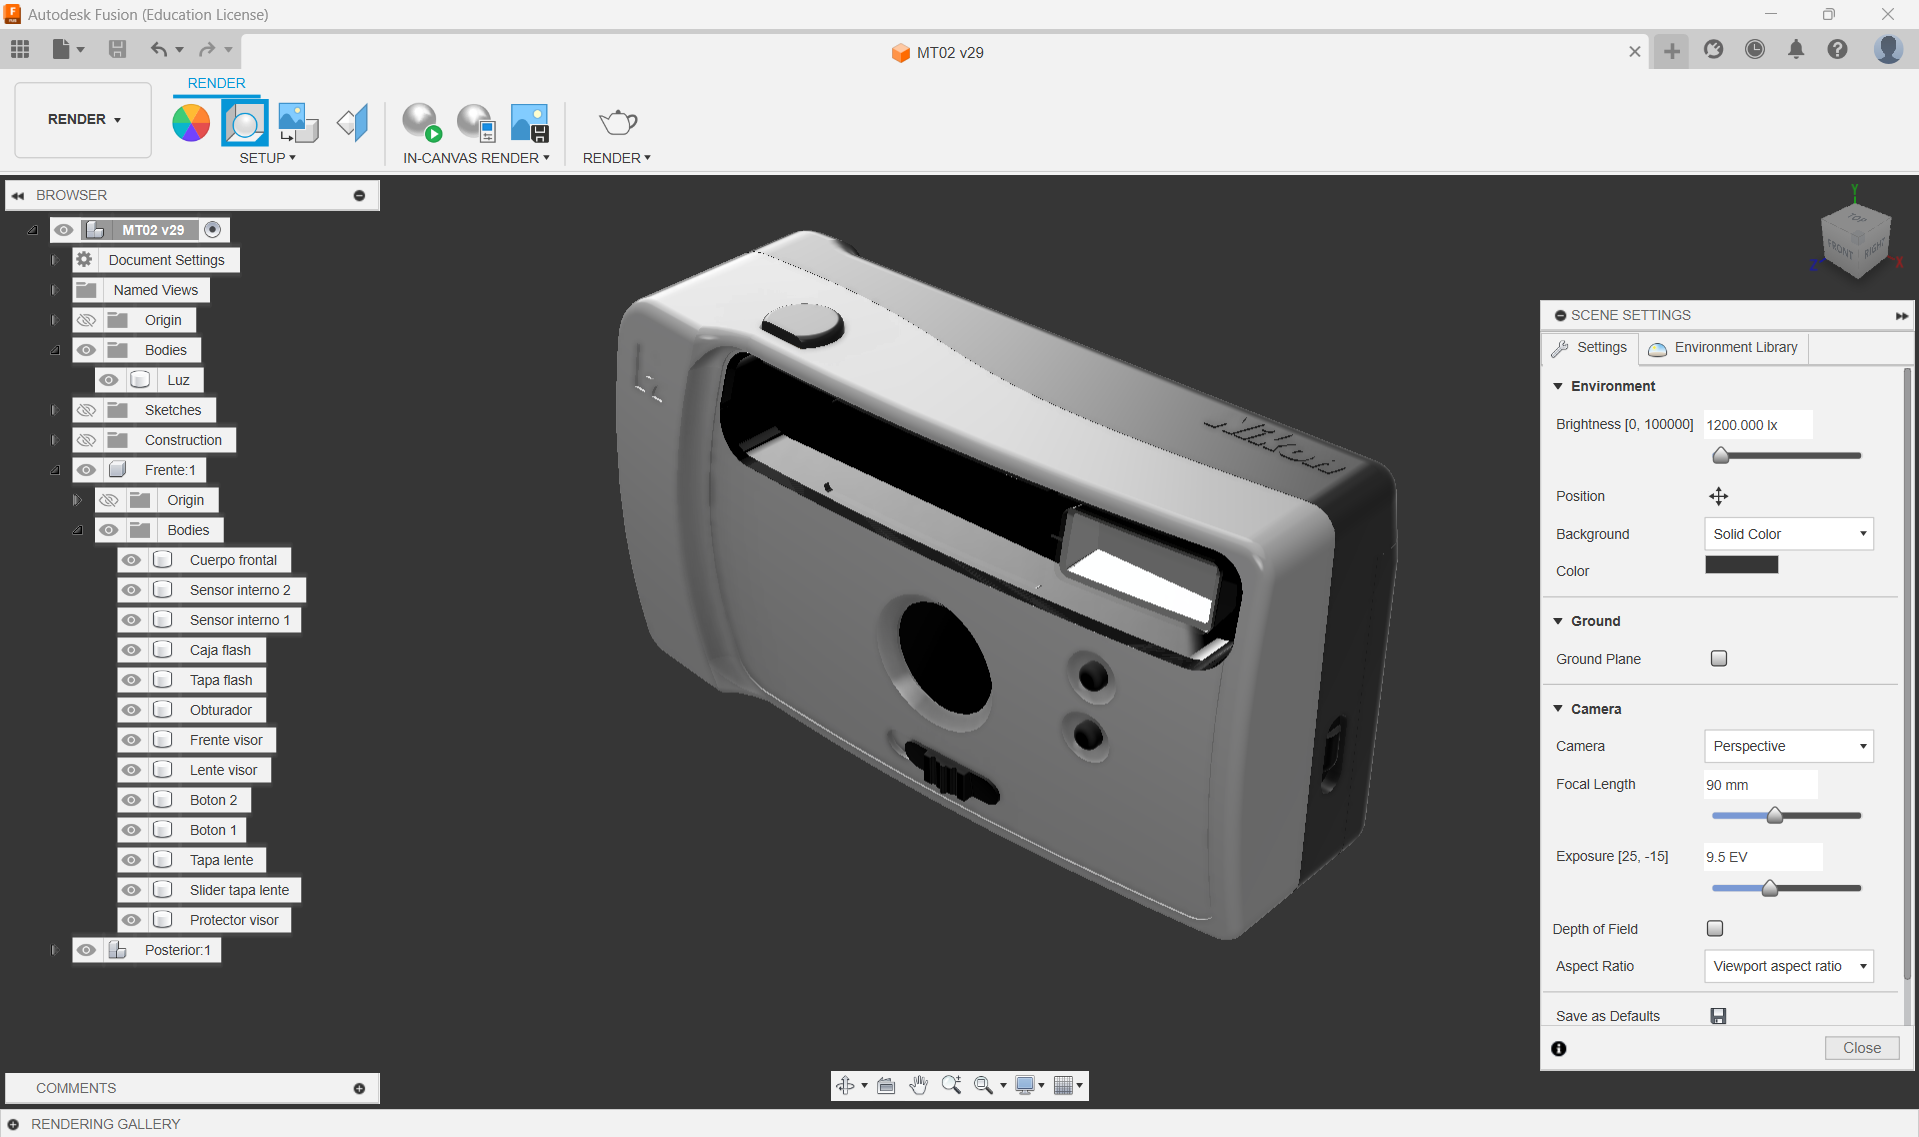Toggle the MT02 v29 activate radio button
1919x1137 pixels.
point(212,230)
